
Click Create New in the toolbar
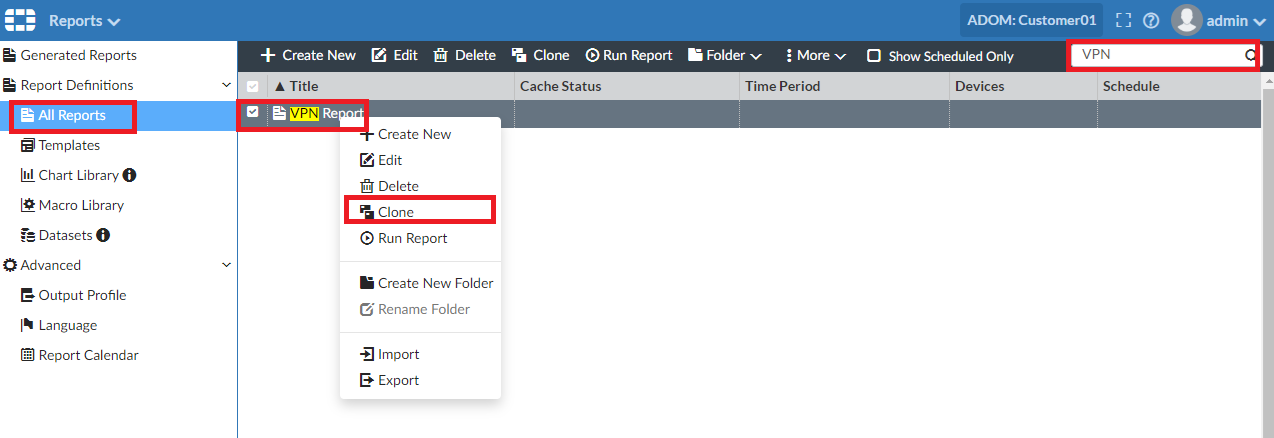point(308,55)
